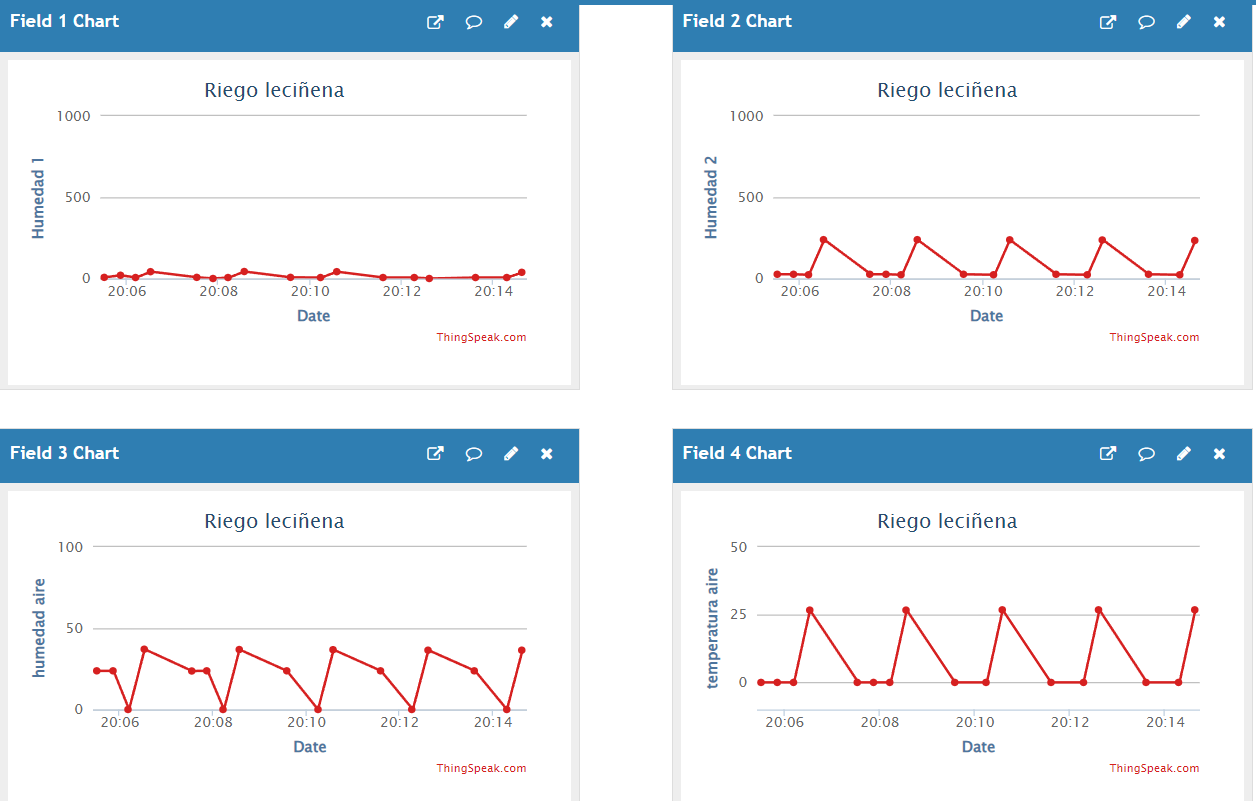This screenshot has width=1256, height=801.
Task: Edit Field 2 Chart settings
Action: click(x=1184, y=22)
